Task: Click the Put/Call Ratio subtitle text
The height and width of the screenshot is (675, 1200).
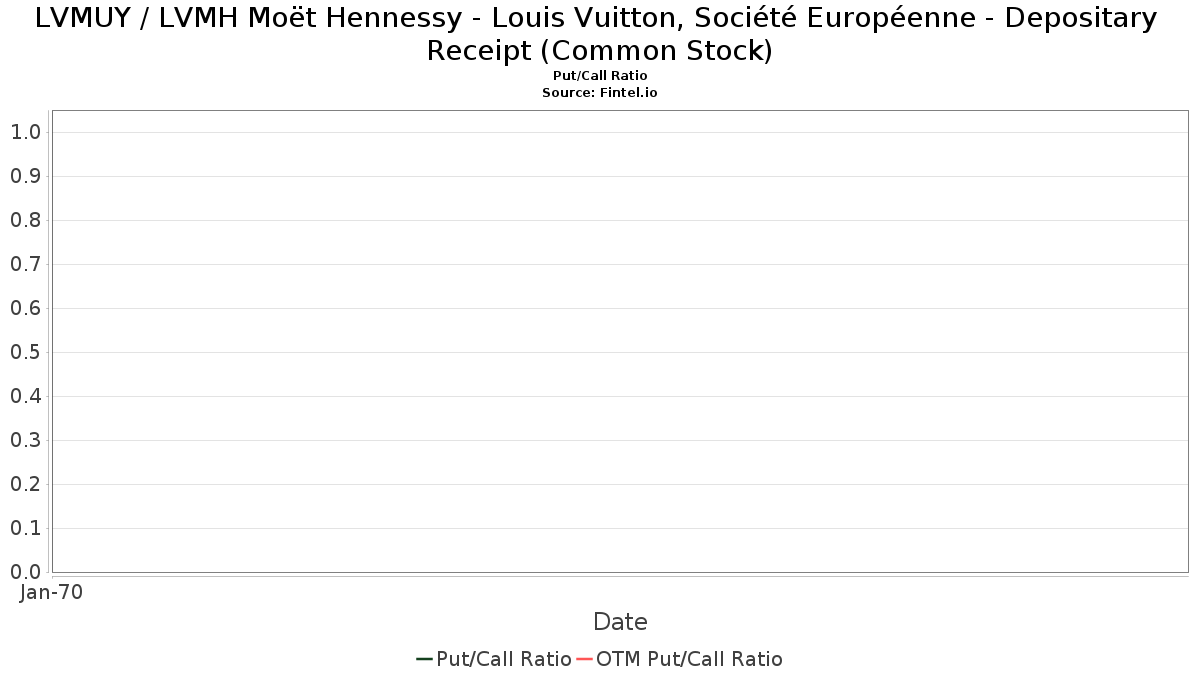Action: click(600, 76)
